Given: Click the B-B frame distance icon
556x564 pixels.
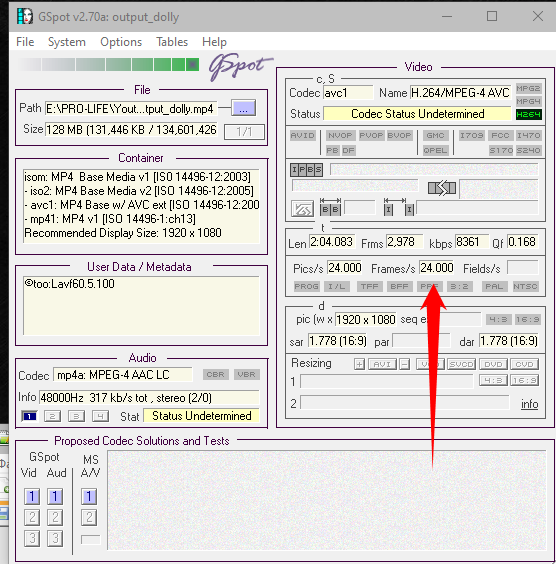Looking at the screenshot, I should 331,206.
